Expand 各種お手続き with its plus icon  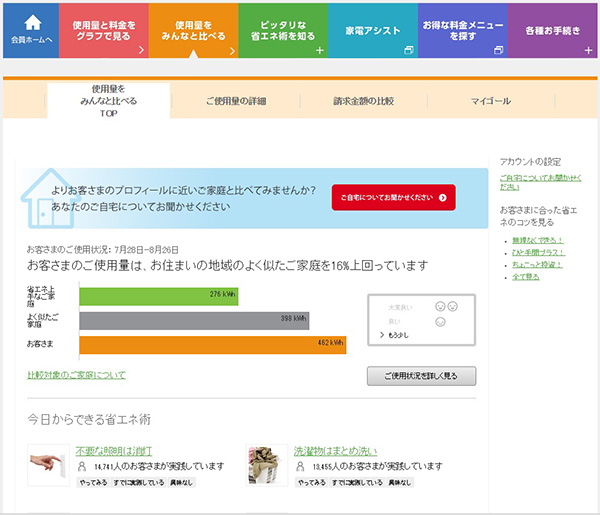[589, 50]
